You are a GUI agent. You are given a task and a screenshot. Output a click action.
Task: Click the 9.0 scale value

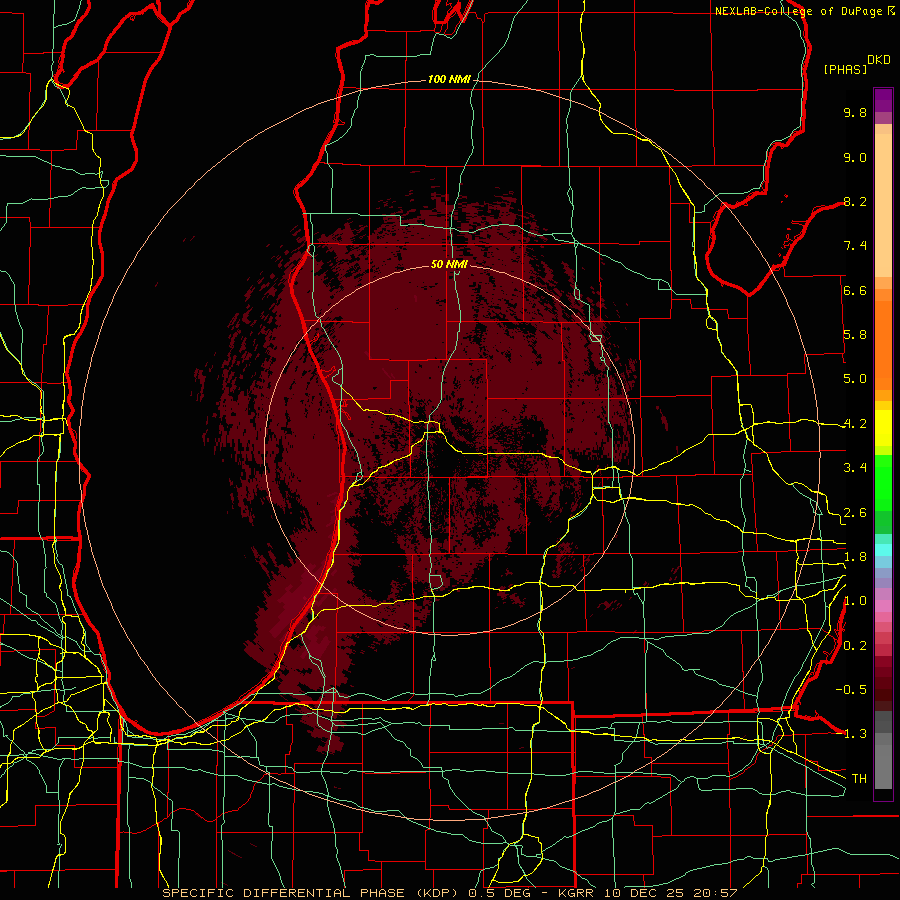pos(855,157)
